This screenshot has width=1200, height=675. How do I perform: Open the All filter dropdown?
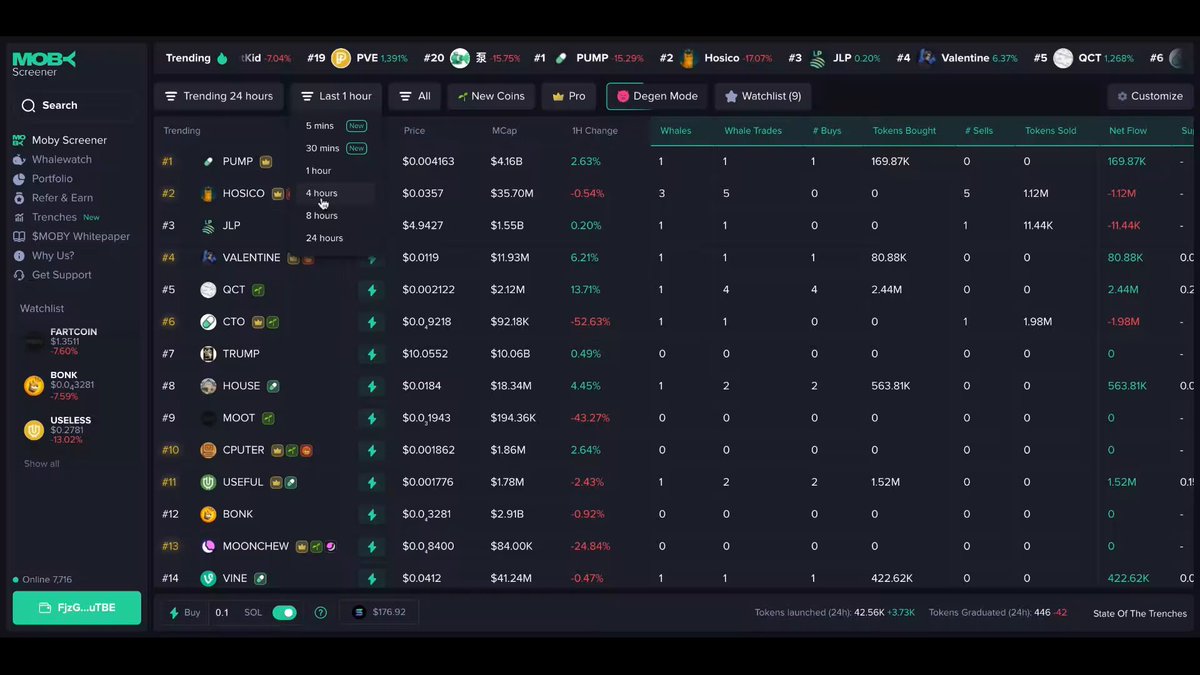click(415, 96)
